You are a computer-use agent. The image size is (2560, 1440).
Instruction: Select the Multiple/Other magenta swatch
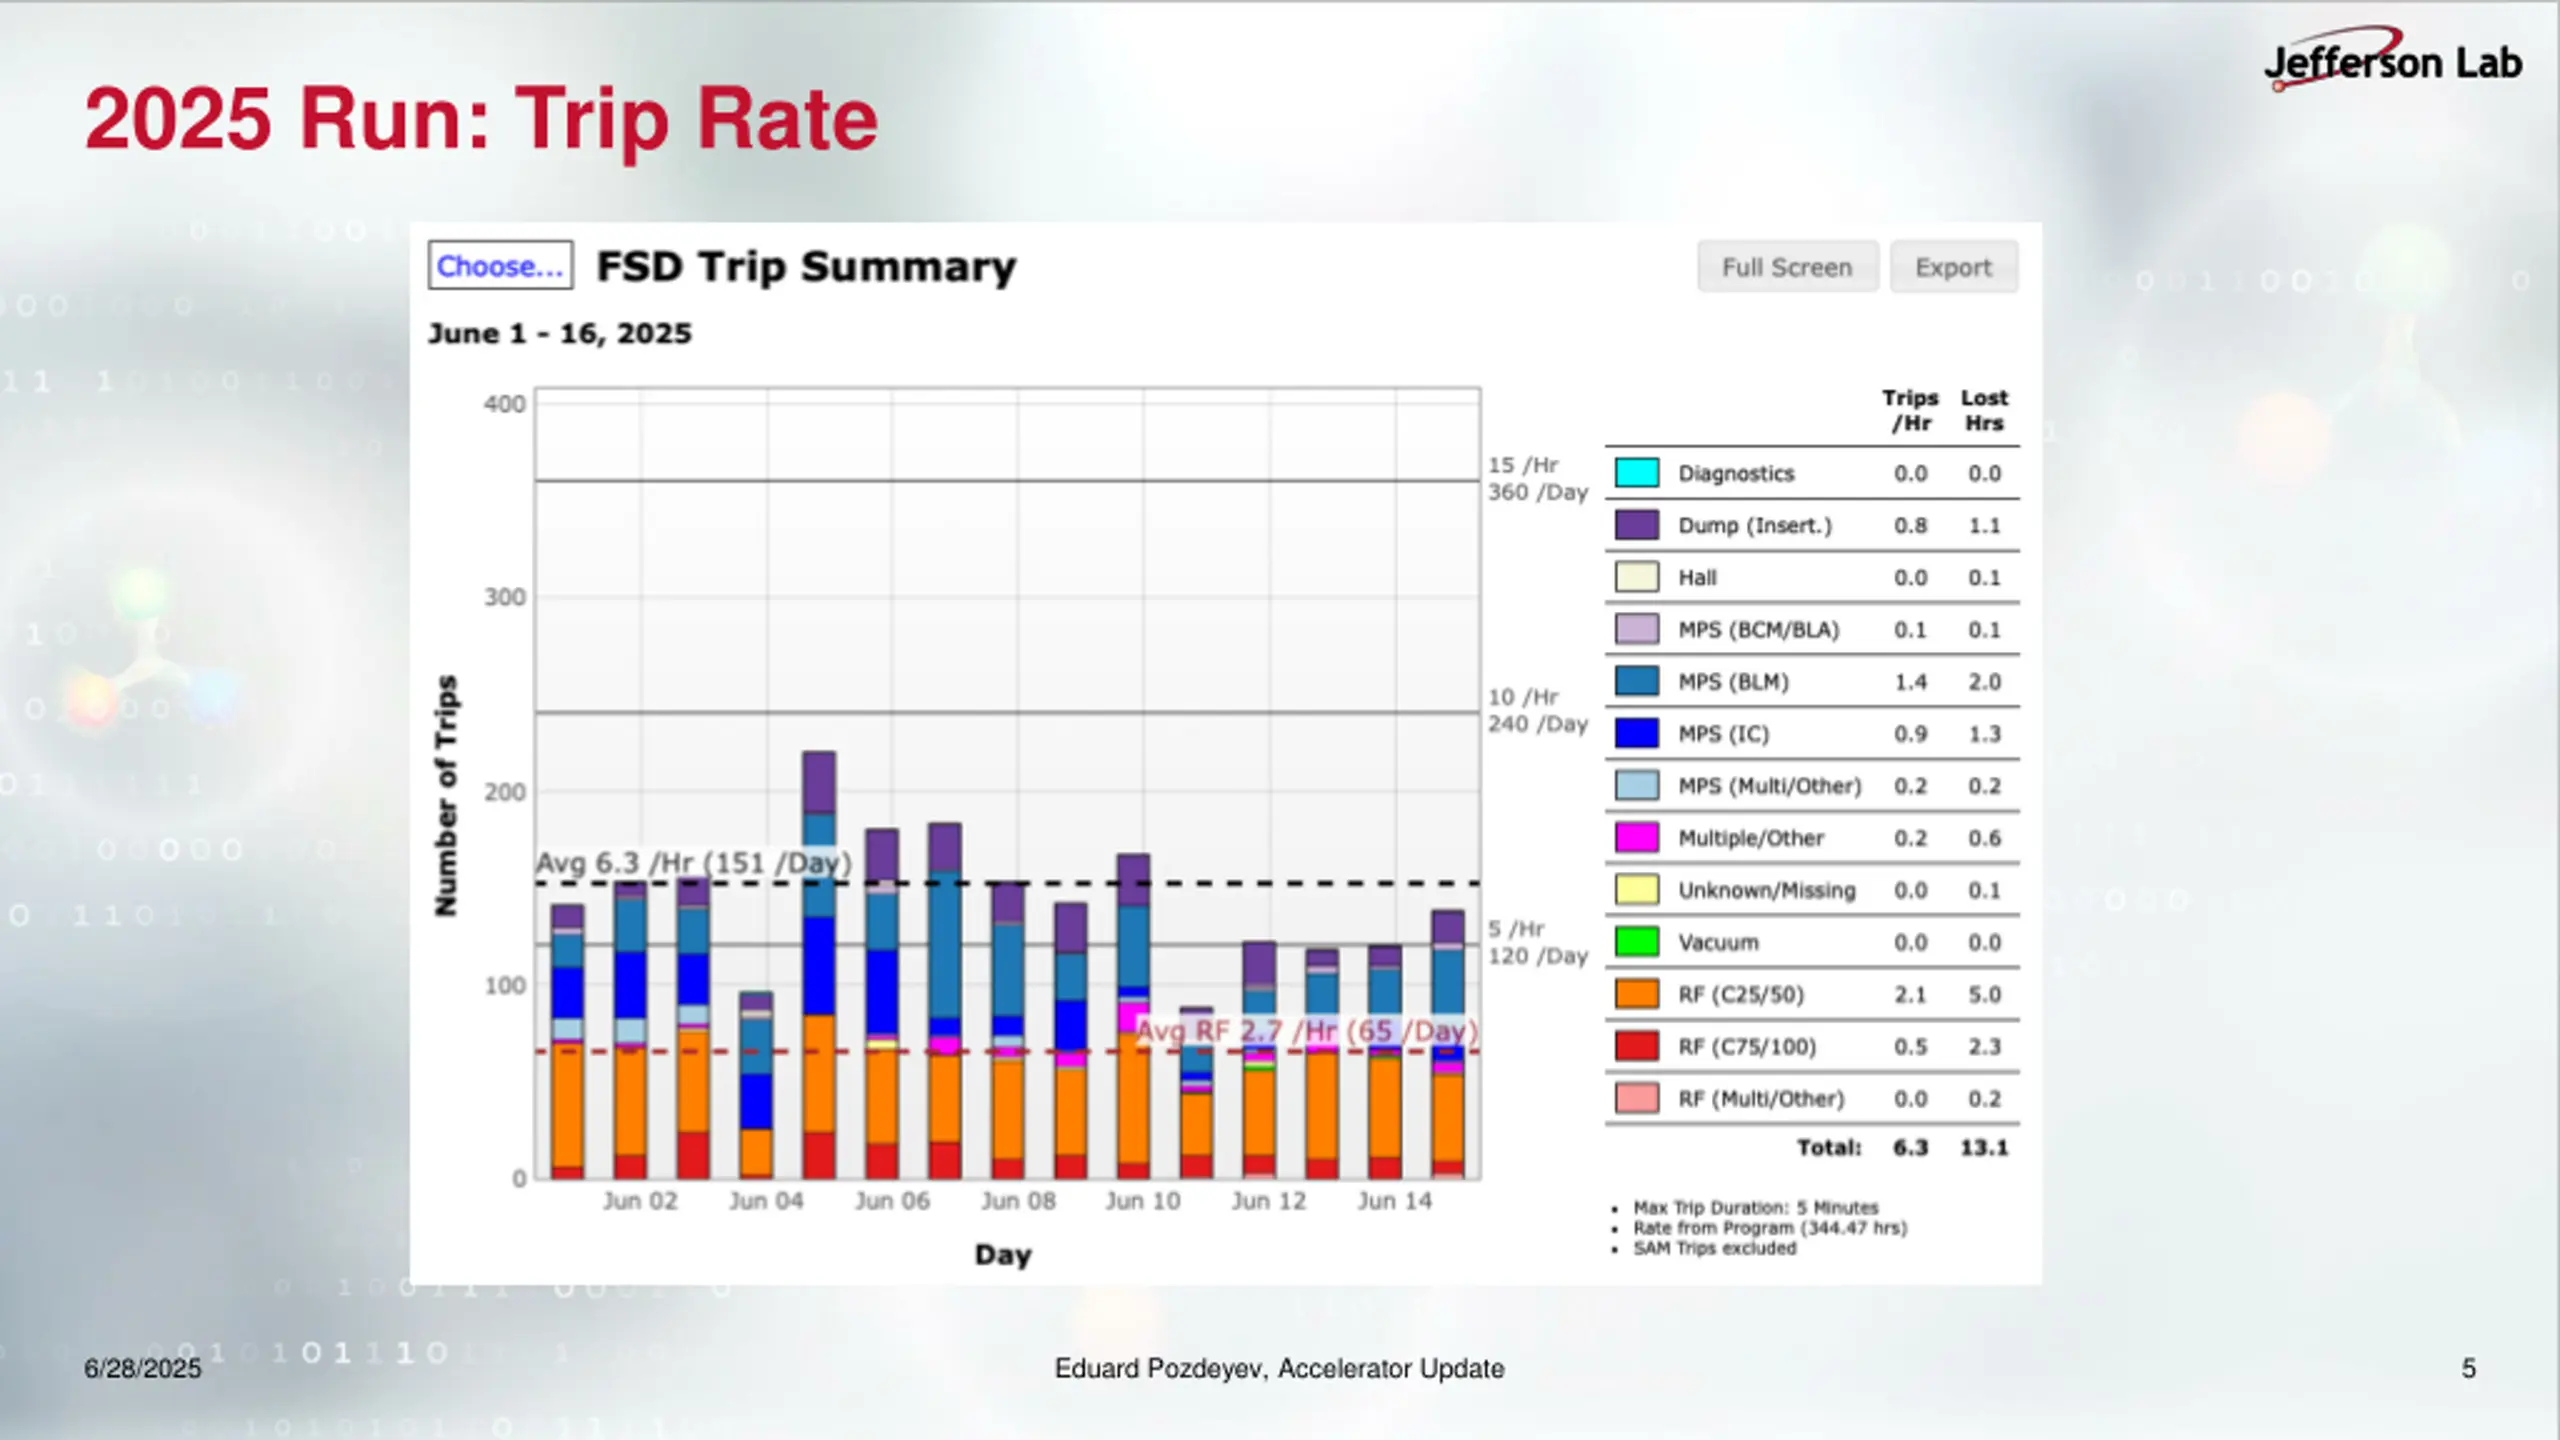coord(1636,837)
